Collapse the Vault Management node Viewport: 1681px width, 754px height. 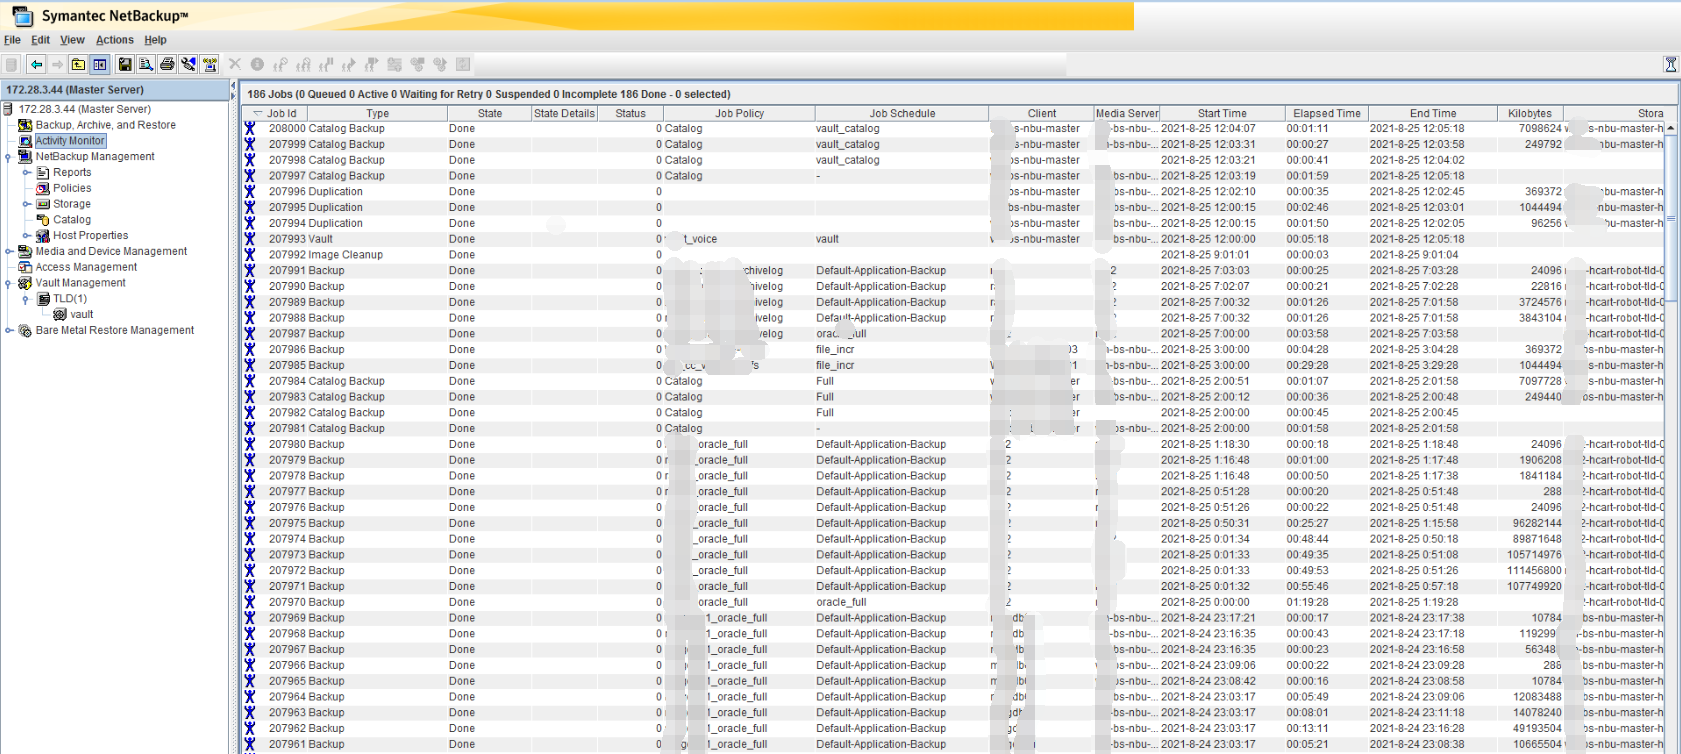[x=9, y=283]
